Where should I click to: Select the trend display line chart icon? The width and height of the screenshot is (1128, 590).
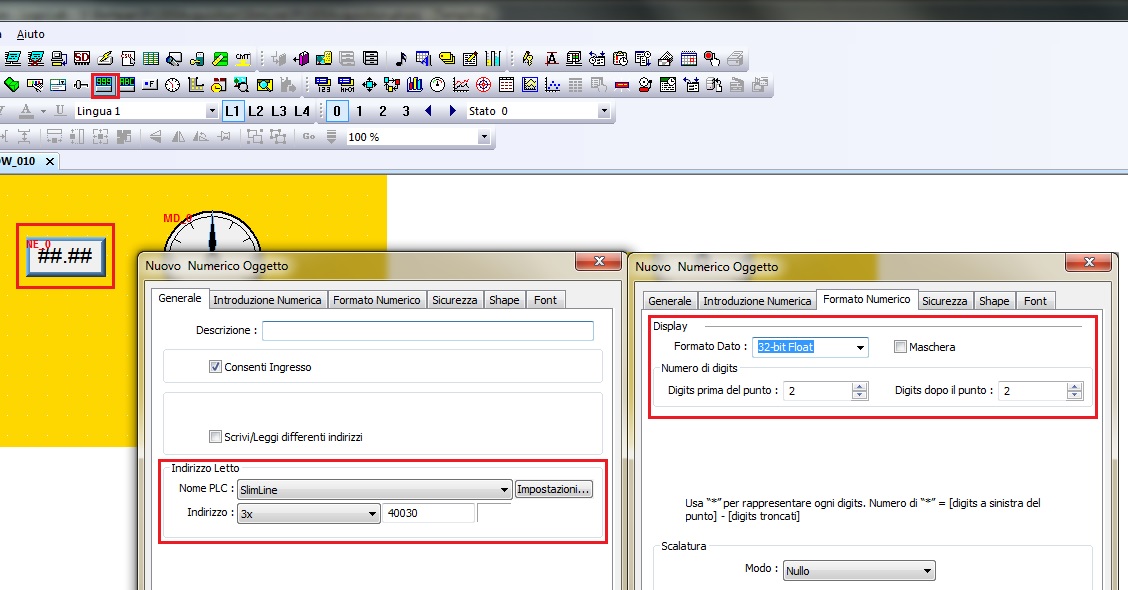(x=460, y=85)
